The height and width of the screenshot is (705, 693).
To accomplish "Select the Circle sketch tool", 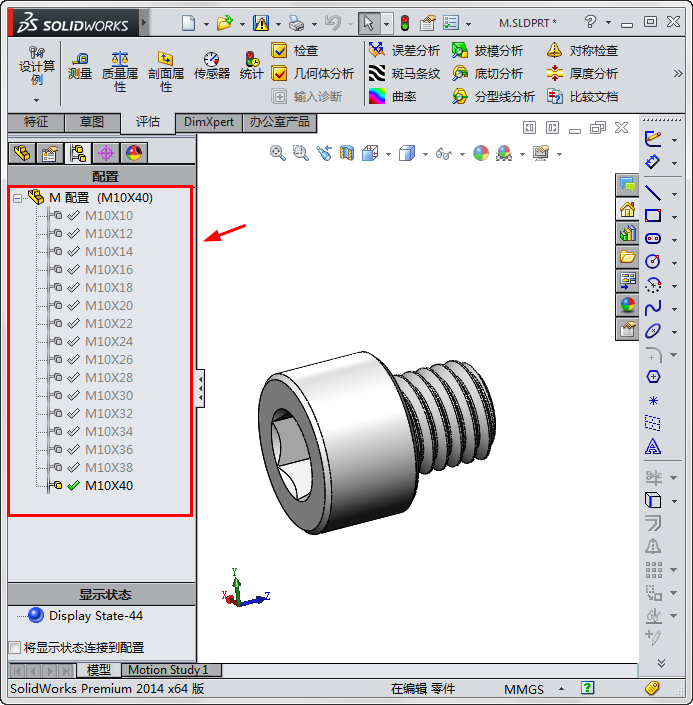I will click(653, 261).
